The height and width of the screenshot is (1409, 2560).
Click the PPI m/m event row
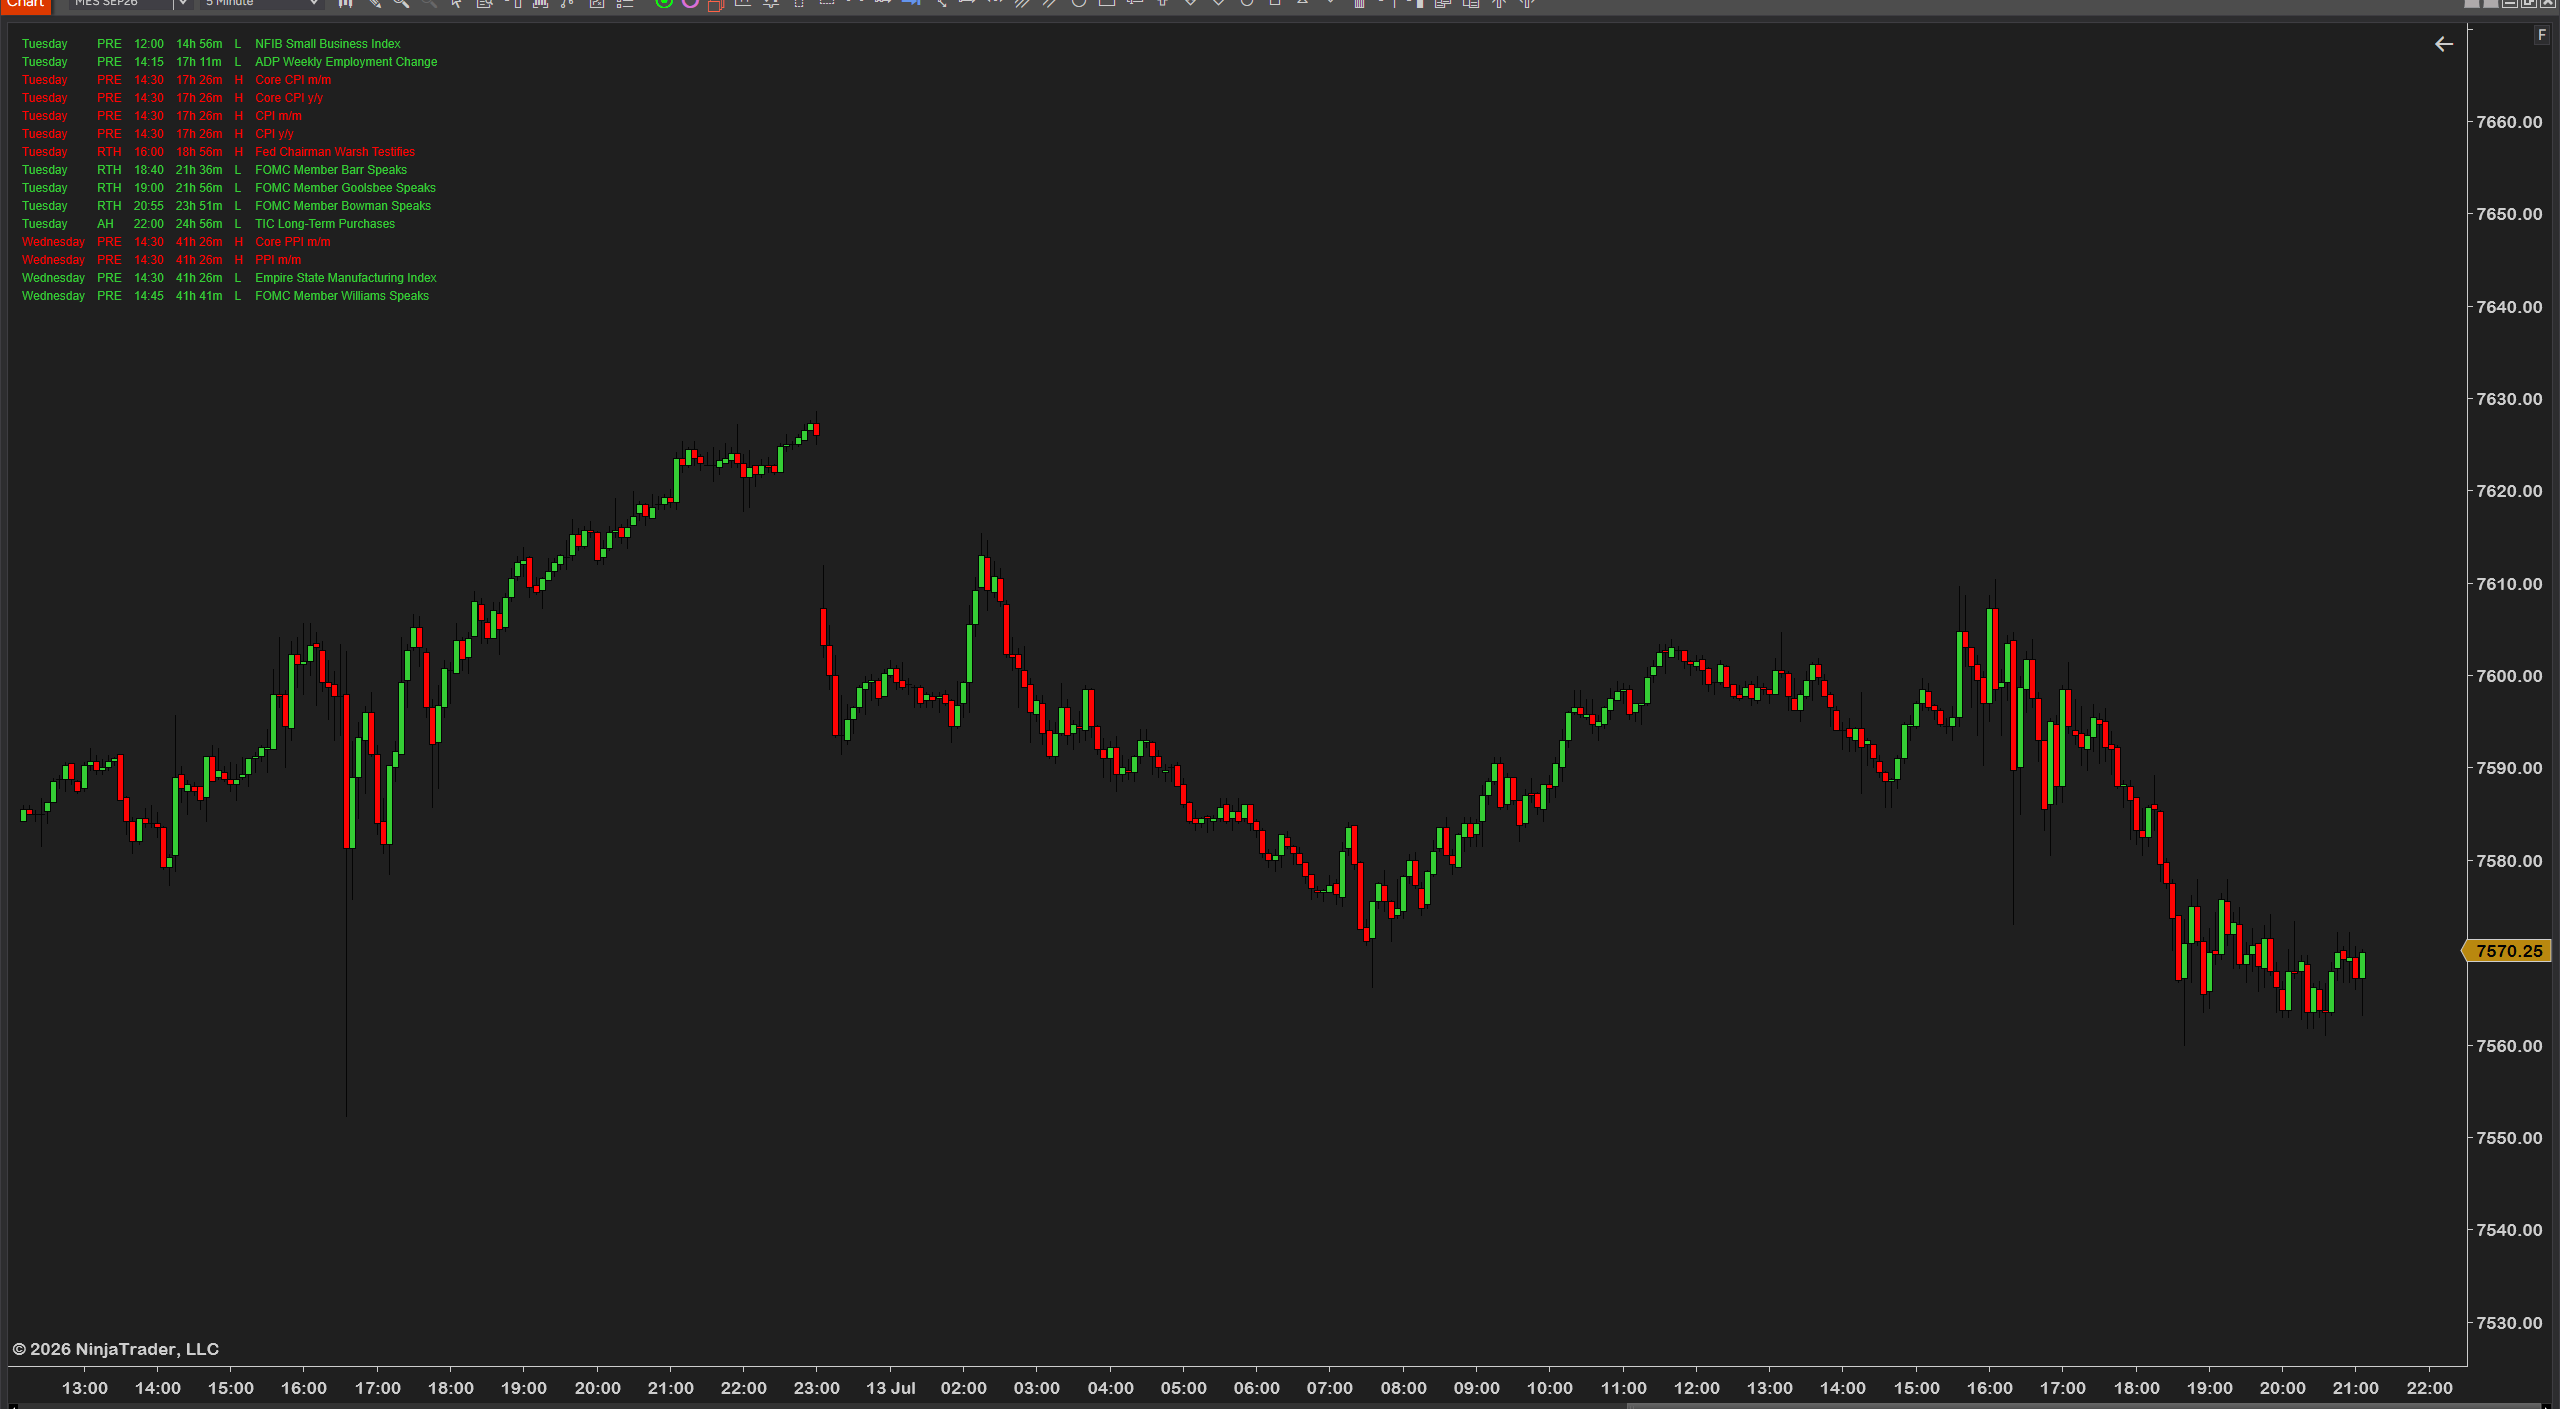[x=161, y=260]
